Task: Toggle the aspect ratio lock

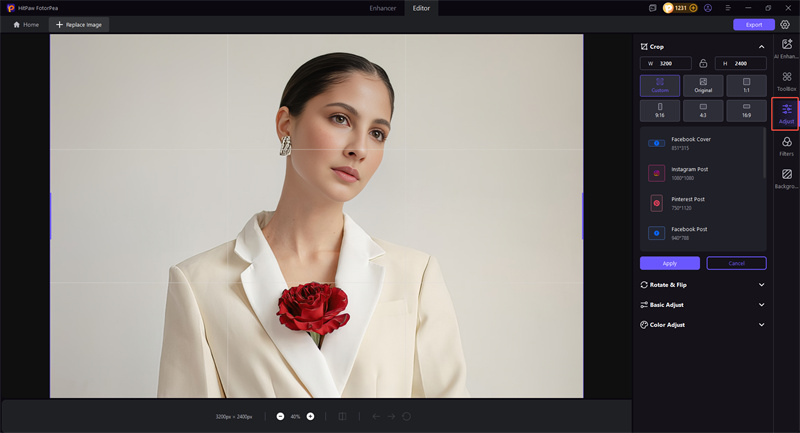Action: pyautogui.click(x=703, y=63)
